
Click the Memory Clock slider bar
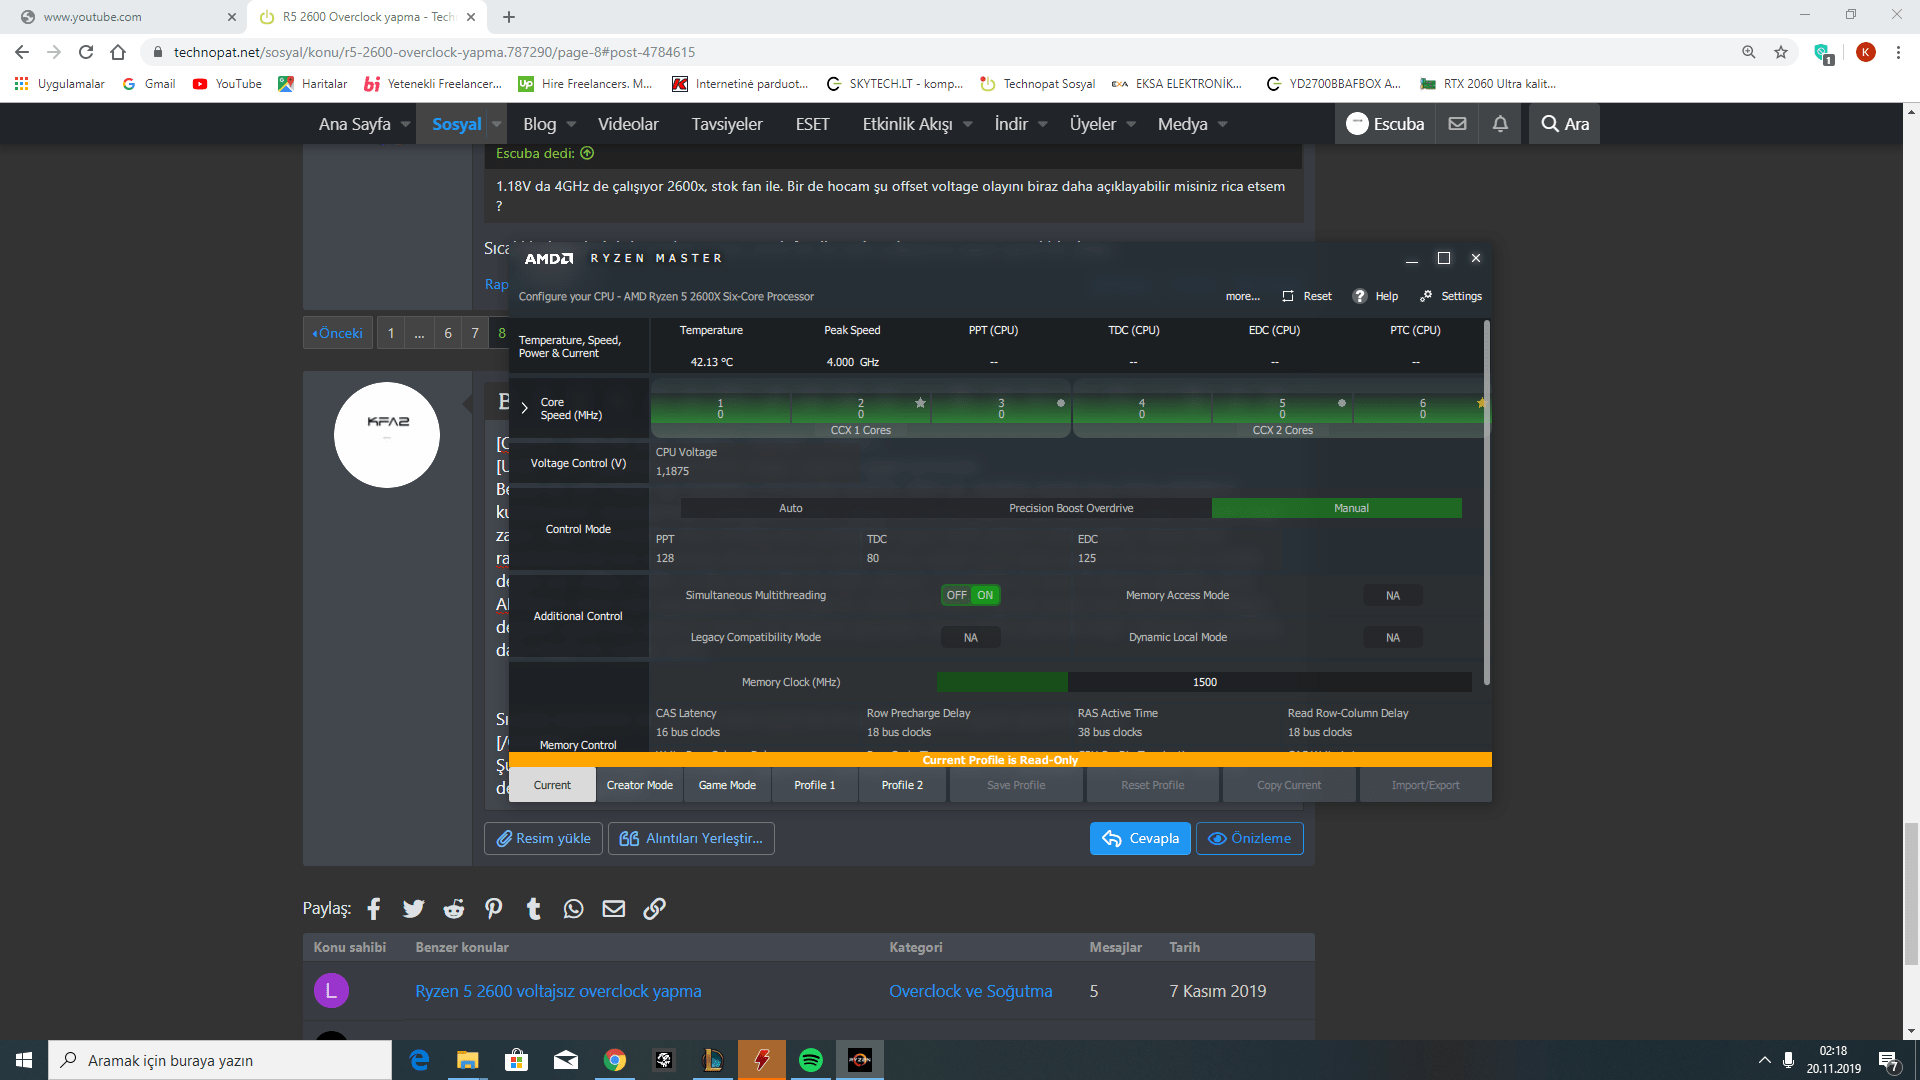click(x=1204, y=682)
